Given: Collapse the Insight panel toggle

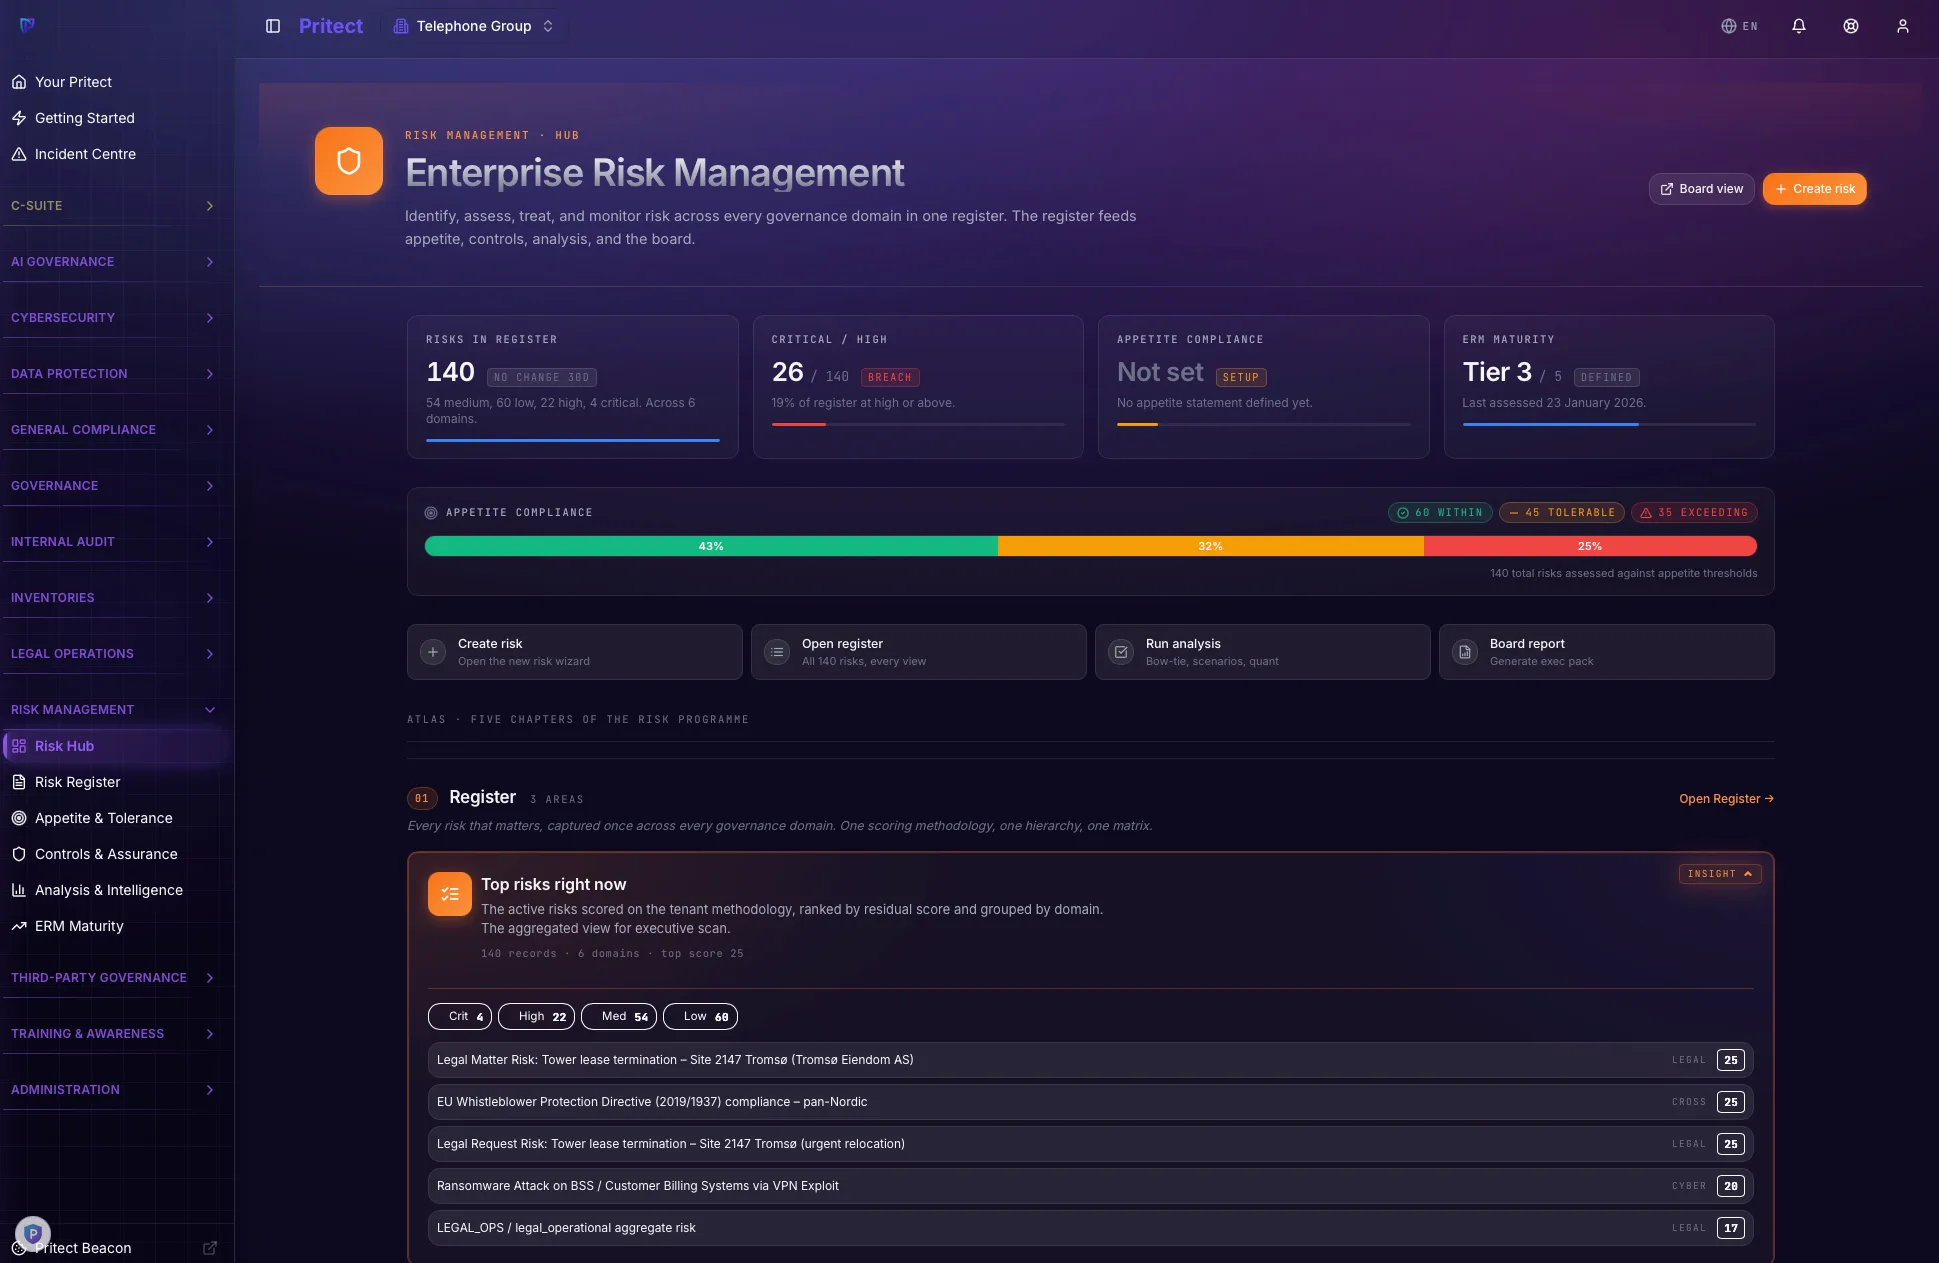Looking at the screenshot, I should [1720, 874].
